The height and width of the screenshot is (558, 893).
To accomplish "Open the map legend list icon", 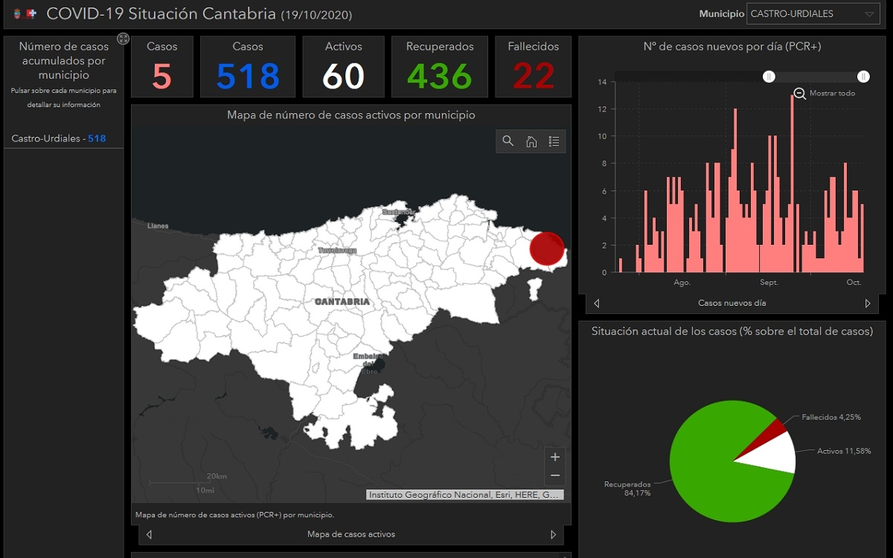I will click(x=554, y=141).
